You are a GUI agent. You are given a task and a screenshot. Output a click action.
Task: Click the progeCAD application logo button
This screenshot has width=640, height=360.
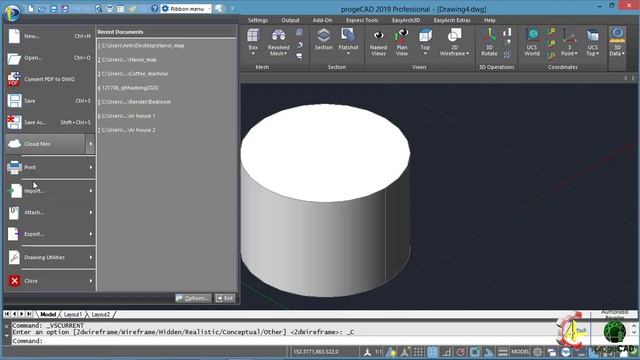(12, 12)
